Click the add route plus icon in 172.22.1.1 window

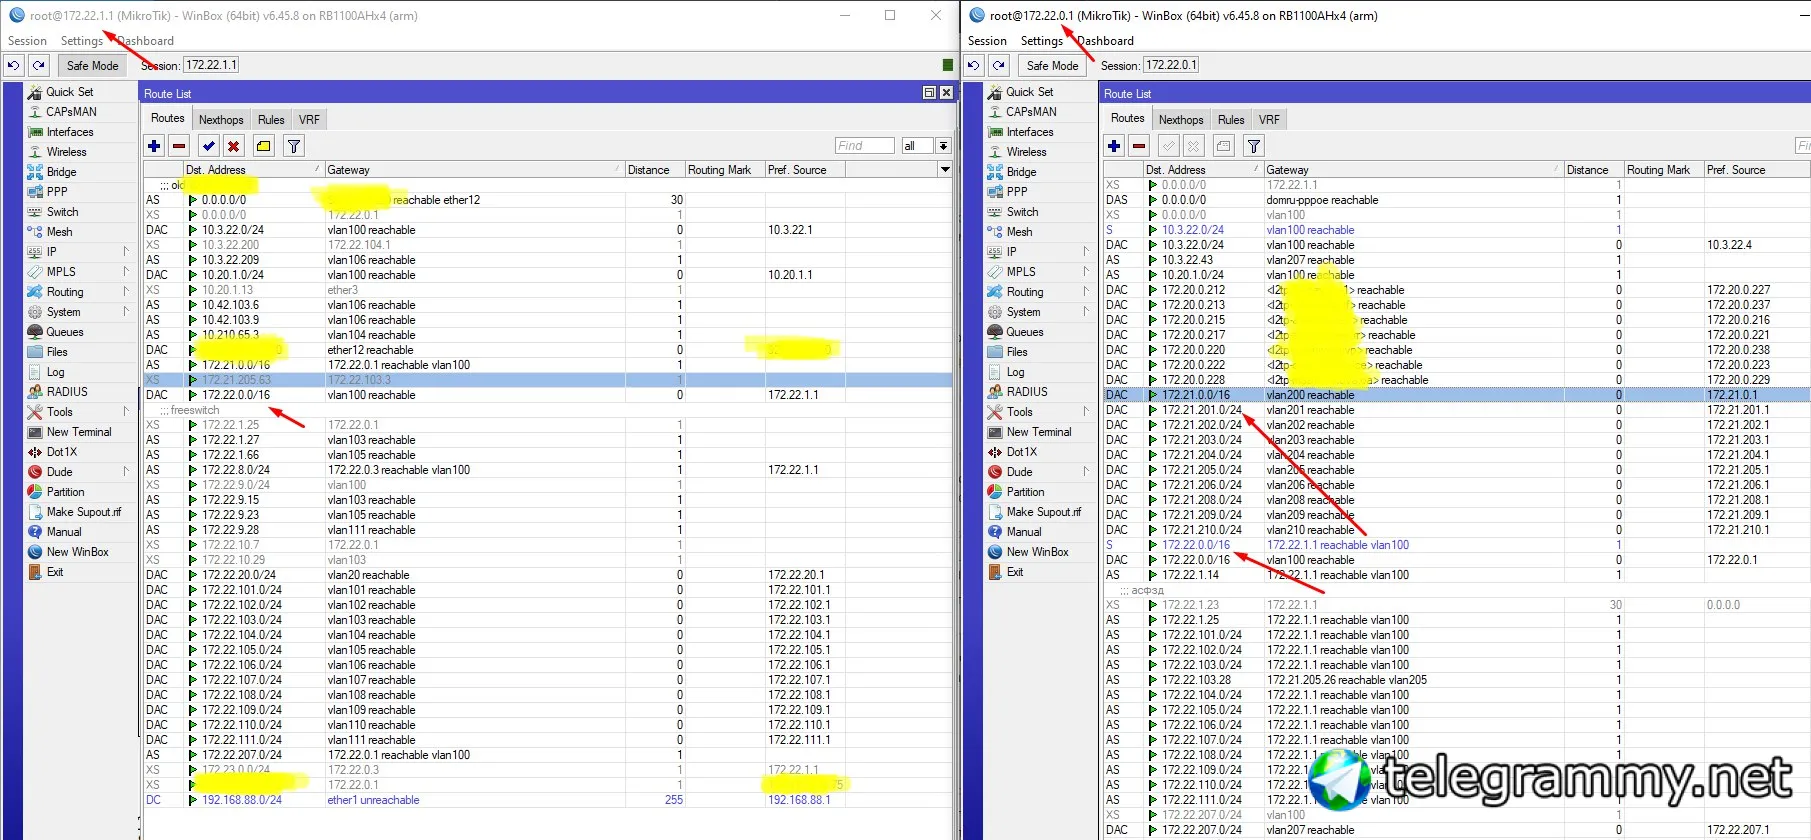154,146
